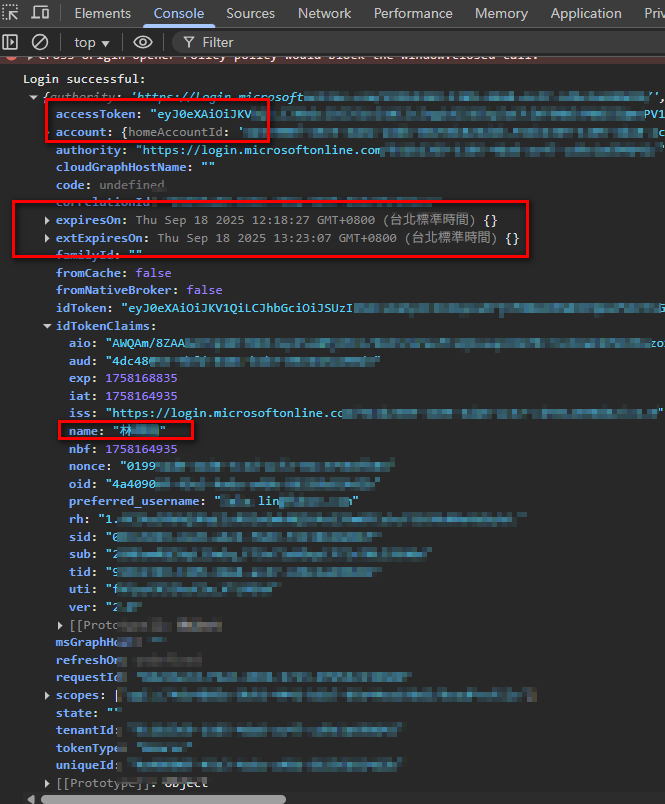
Task: Select the inspect element picker icon
Action: point(10,12)
